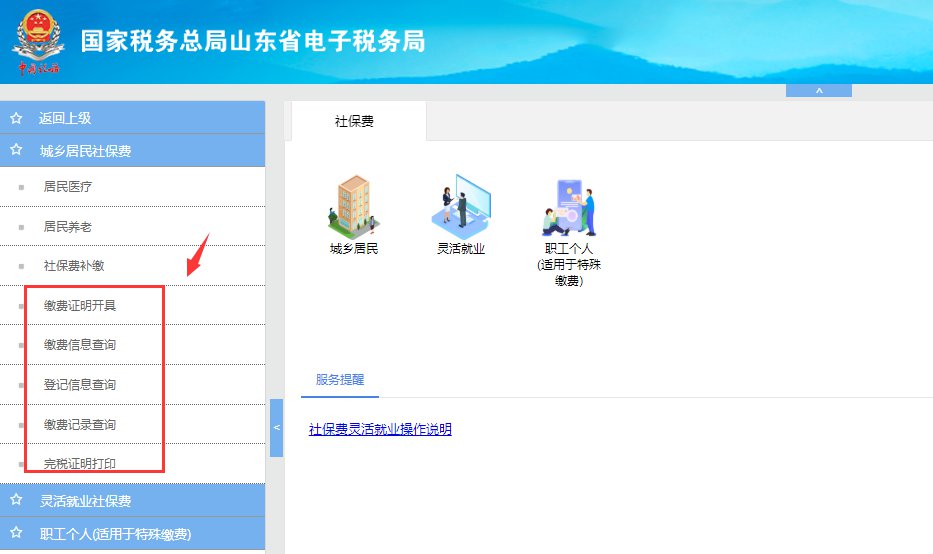Image resolution: width=933 pixels, height=554 pixels.
Task: Expand the 灵活就业社保费 section
Action: tap(85, 501)
